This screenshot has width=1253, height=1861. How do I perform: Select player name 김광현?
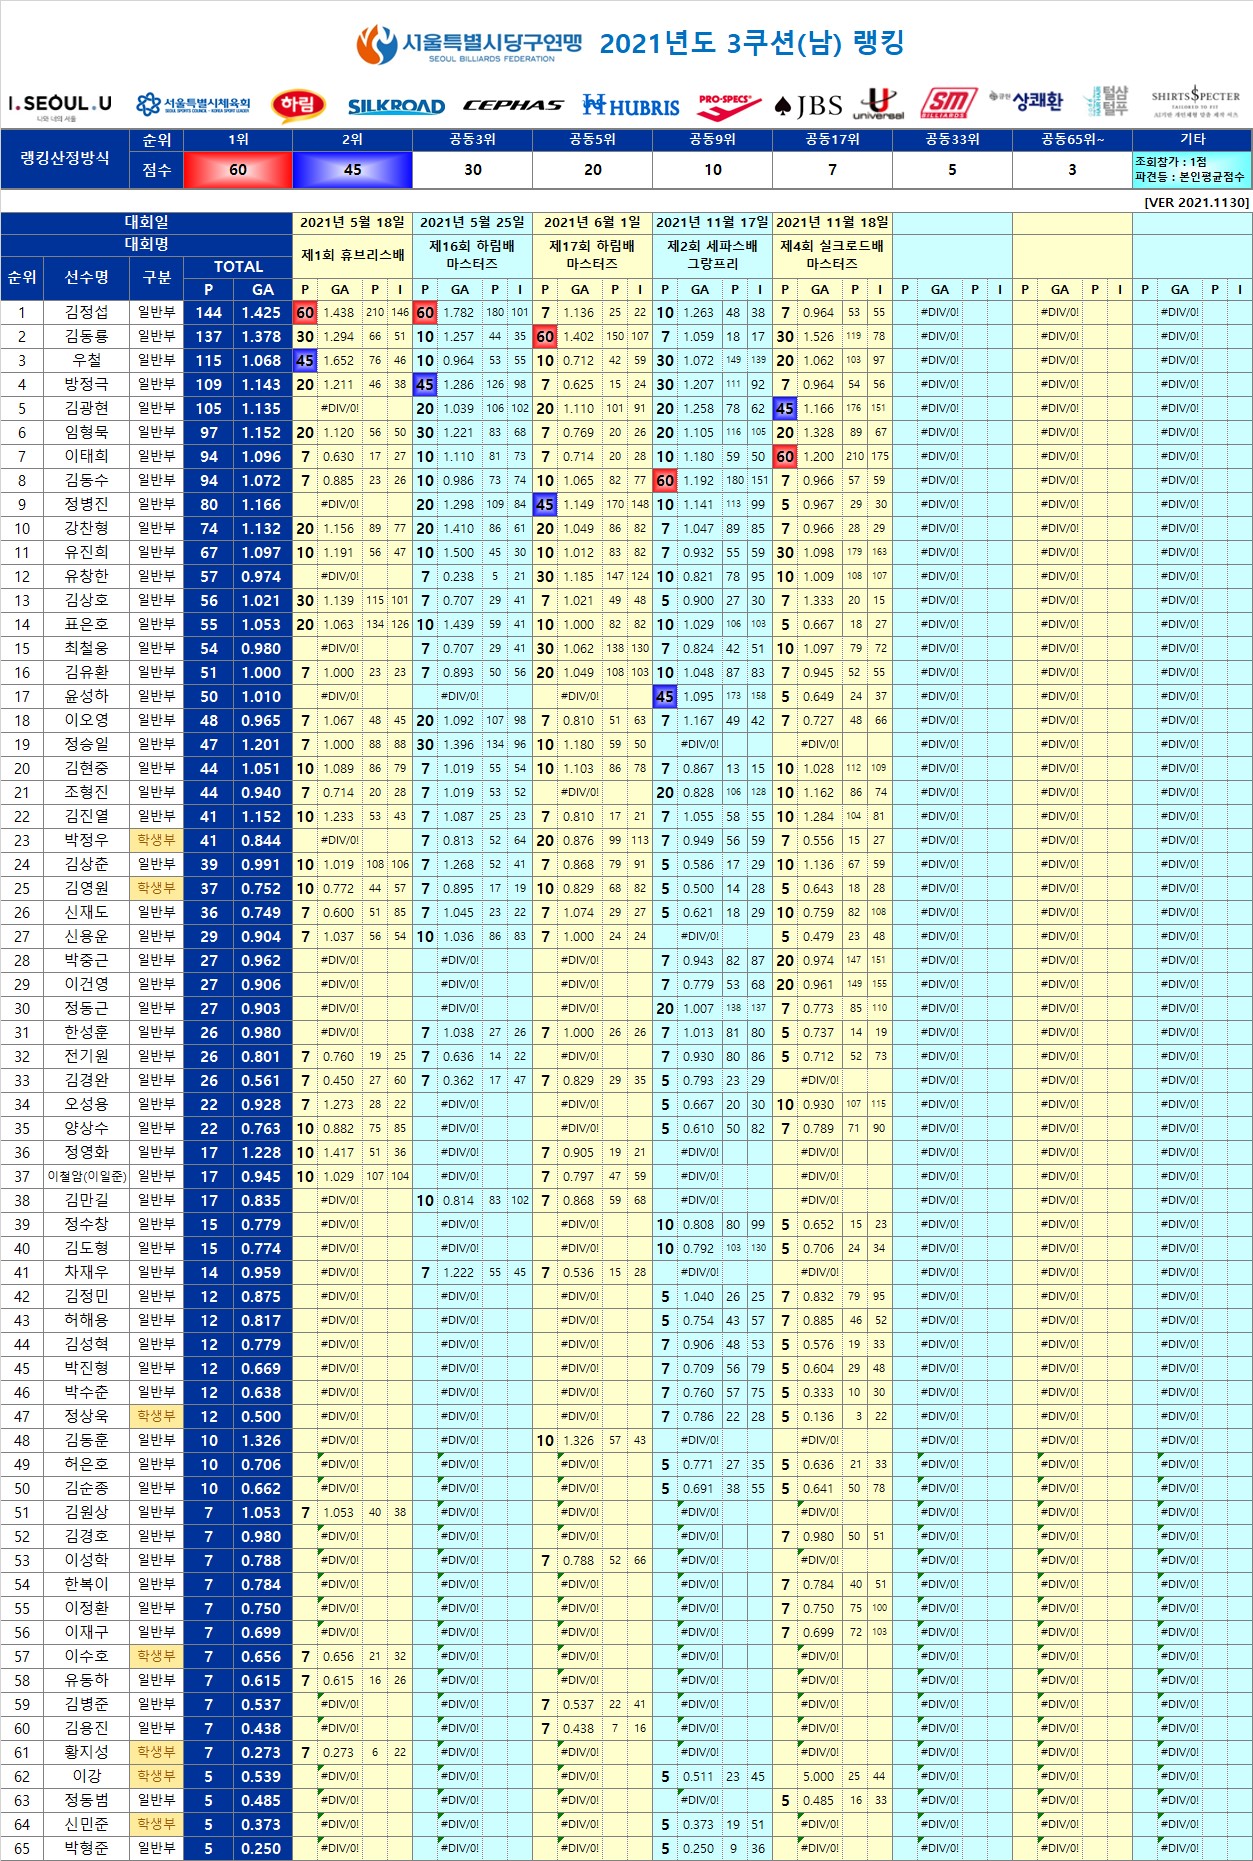(87, 408)
